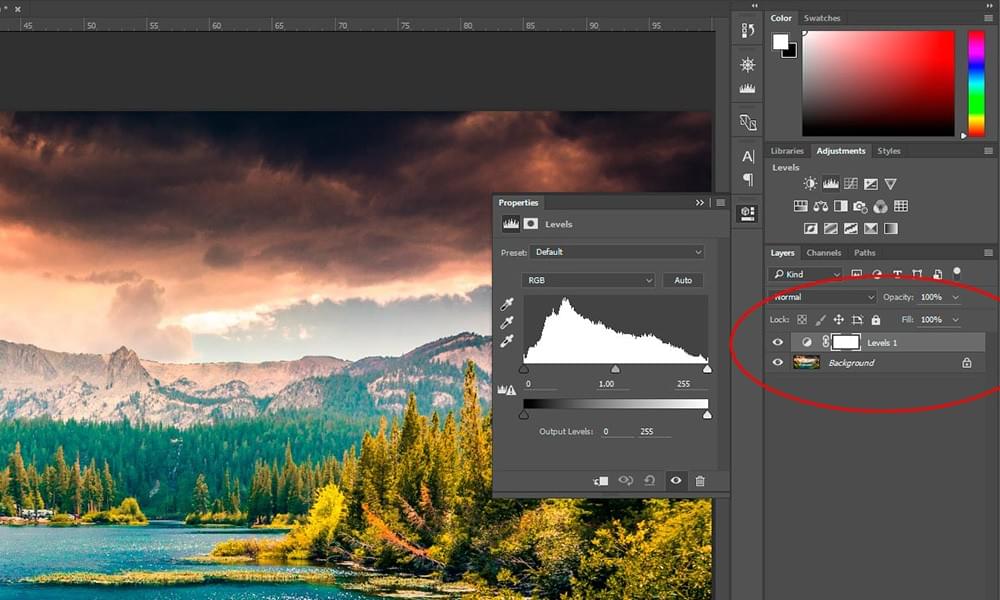Toggle visibility of the Levels 1 layer
This screenshot has width=1000, height=600.
tap(778, 342)
